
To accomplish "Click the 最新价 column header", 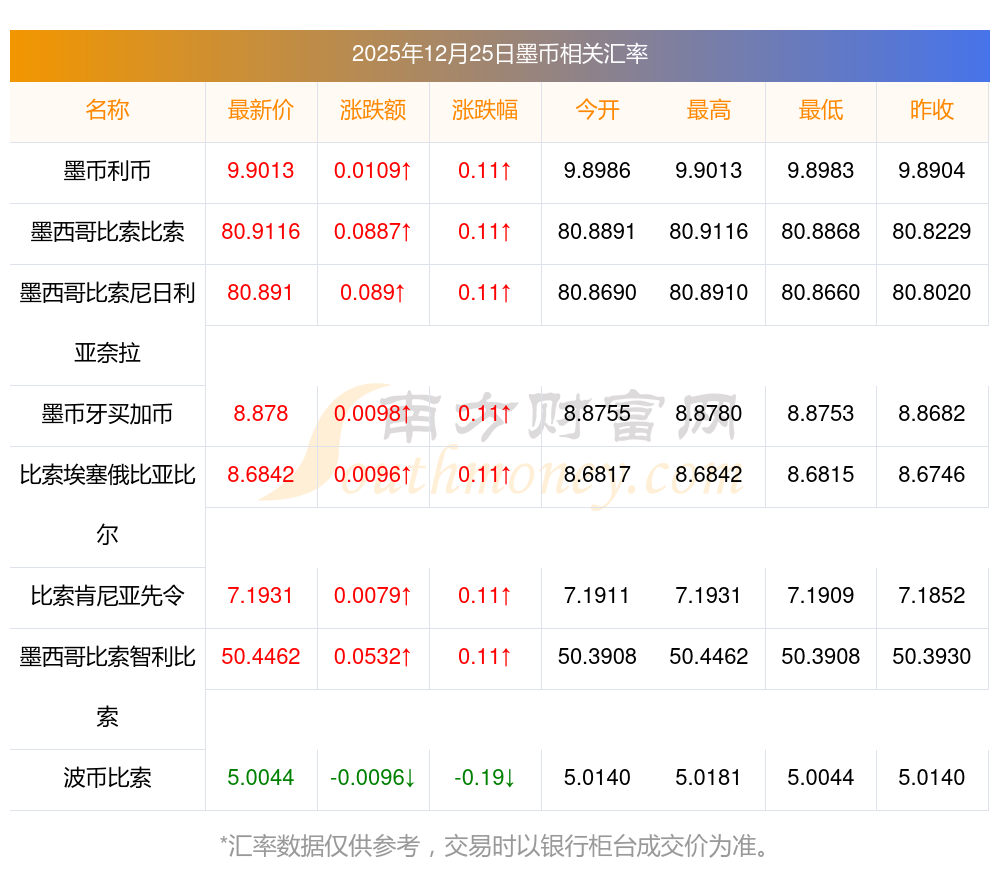I will [261, 110].
